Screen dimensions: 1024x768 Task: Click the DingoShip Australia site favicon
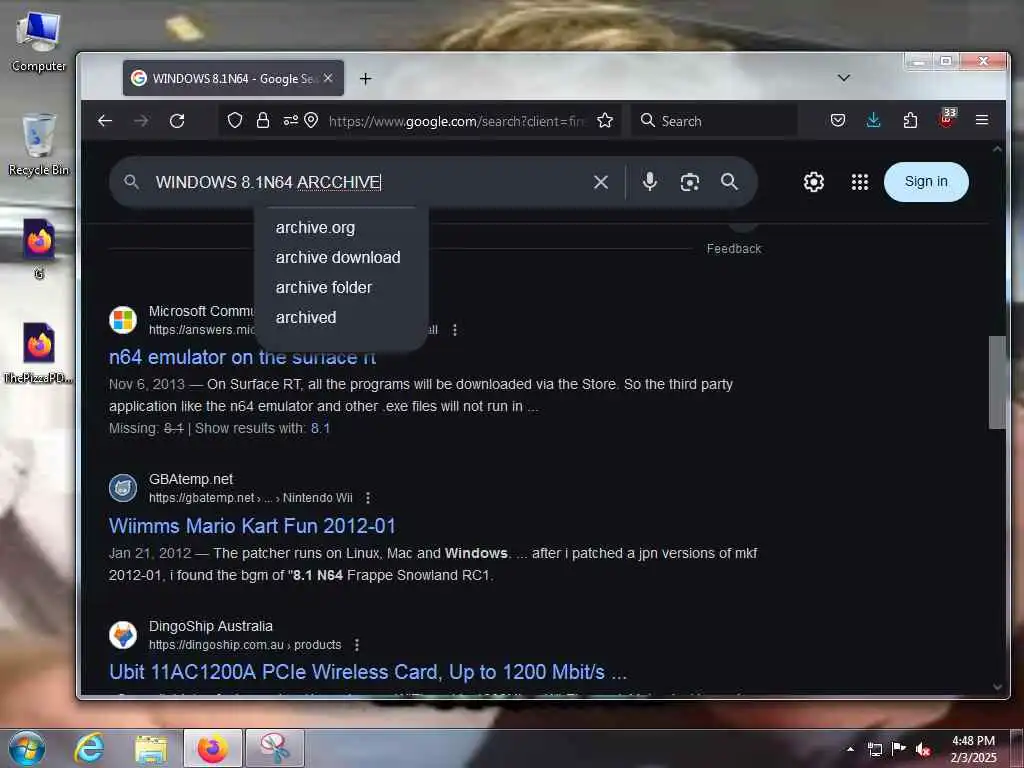(x=123, y=635)
